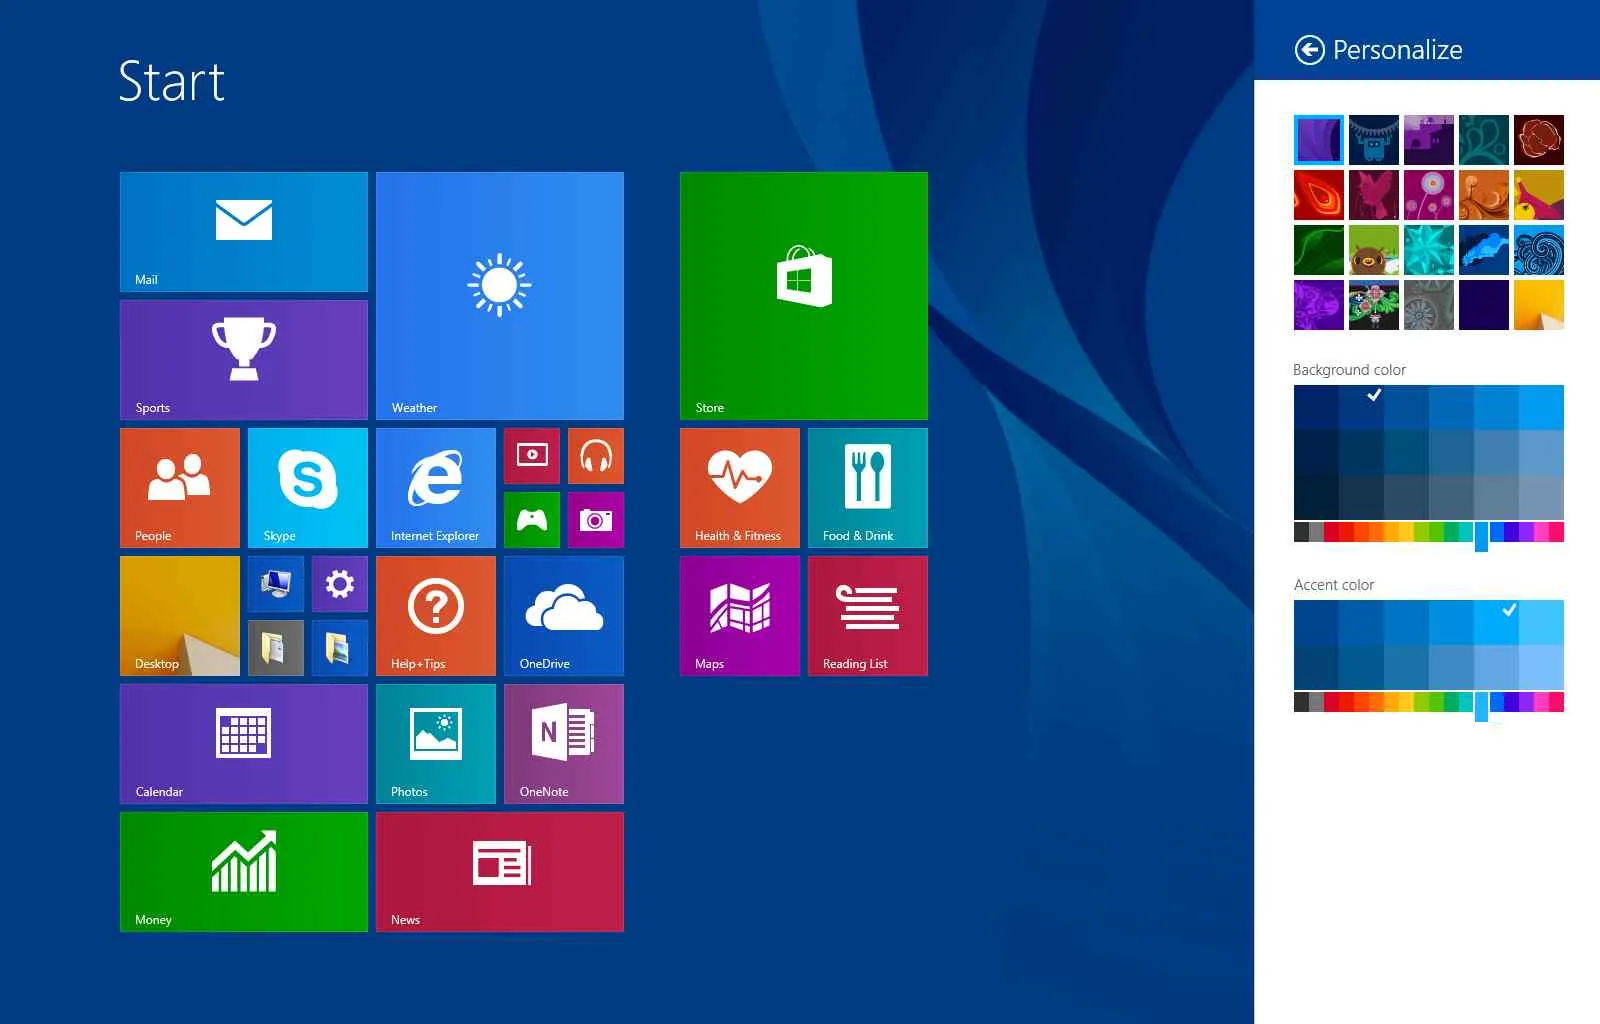Screen dimensions: 1600x1024
Task: Pick the grey gears background pattern
Action: pyautogui.click(x=1429, y=305)
